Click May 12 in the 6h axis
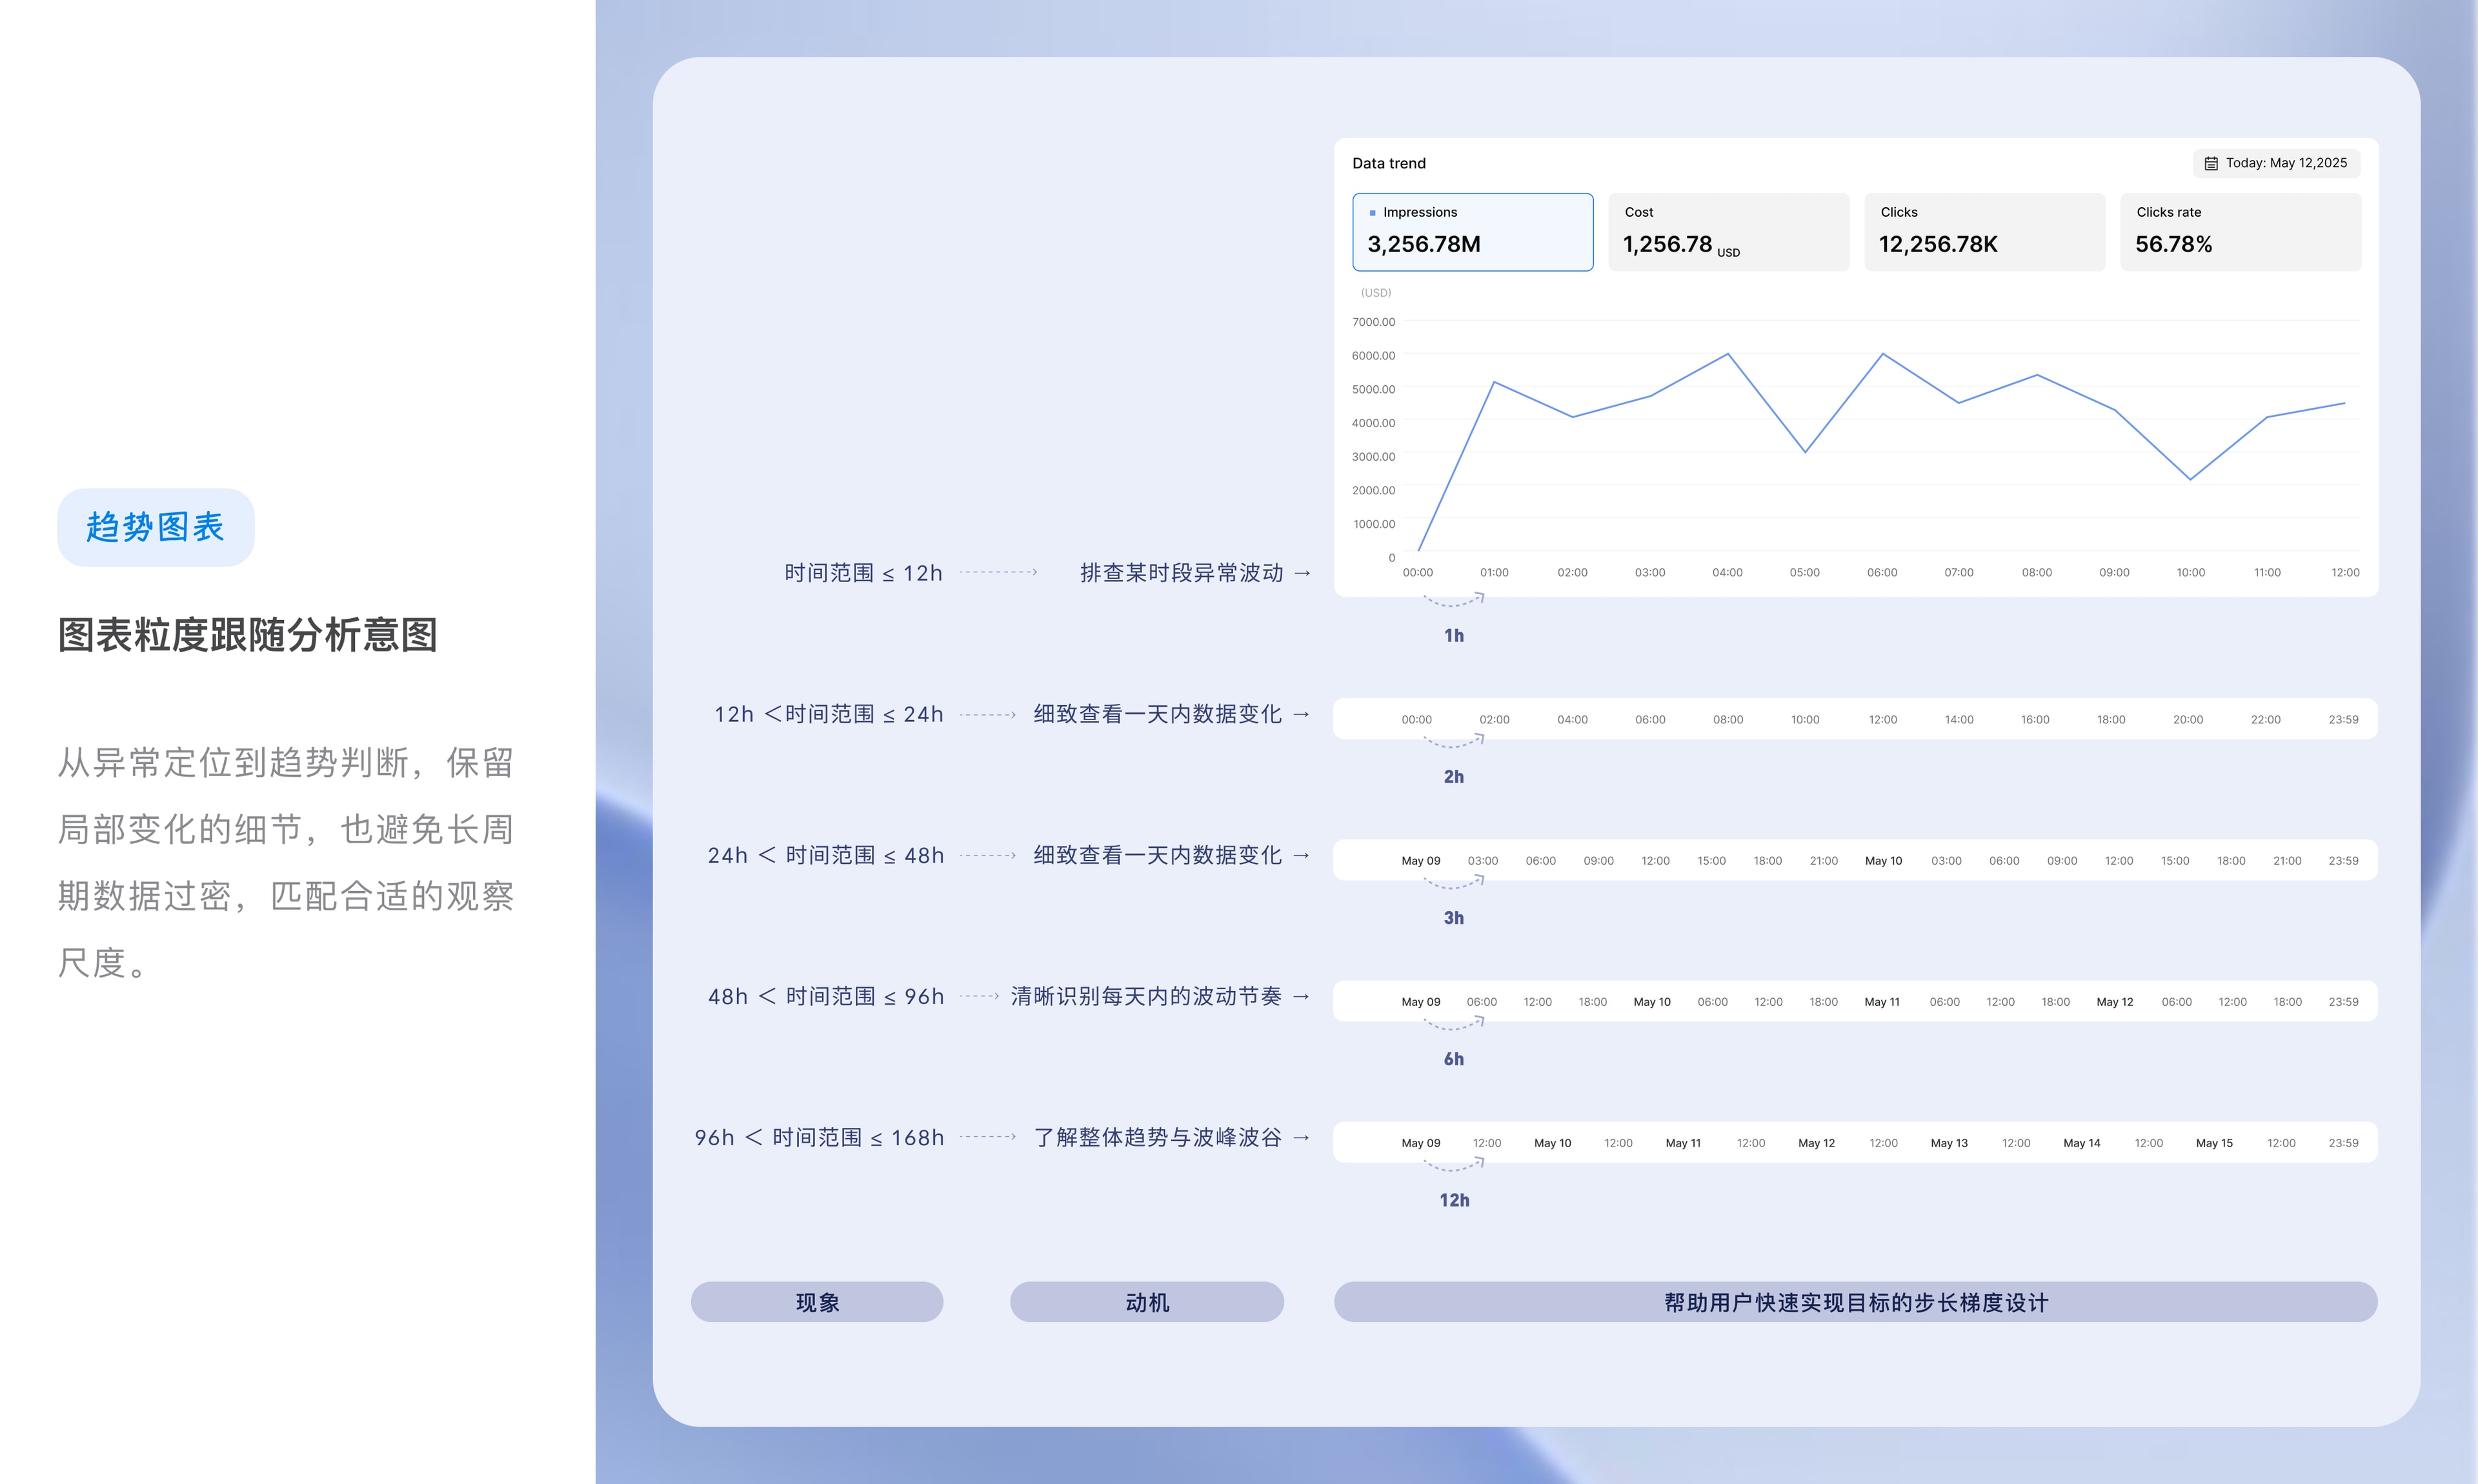The width and height of the screenshot is (2478, 1484). click(x=2114, y=1002)
